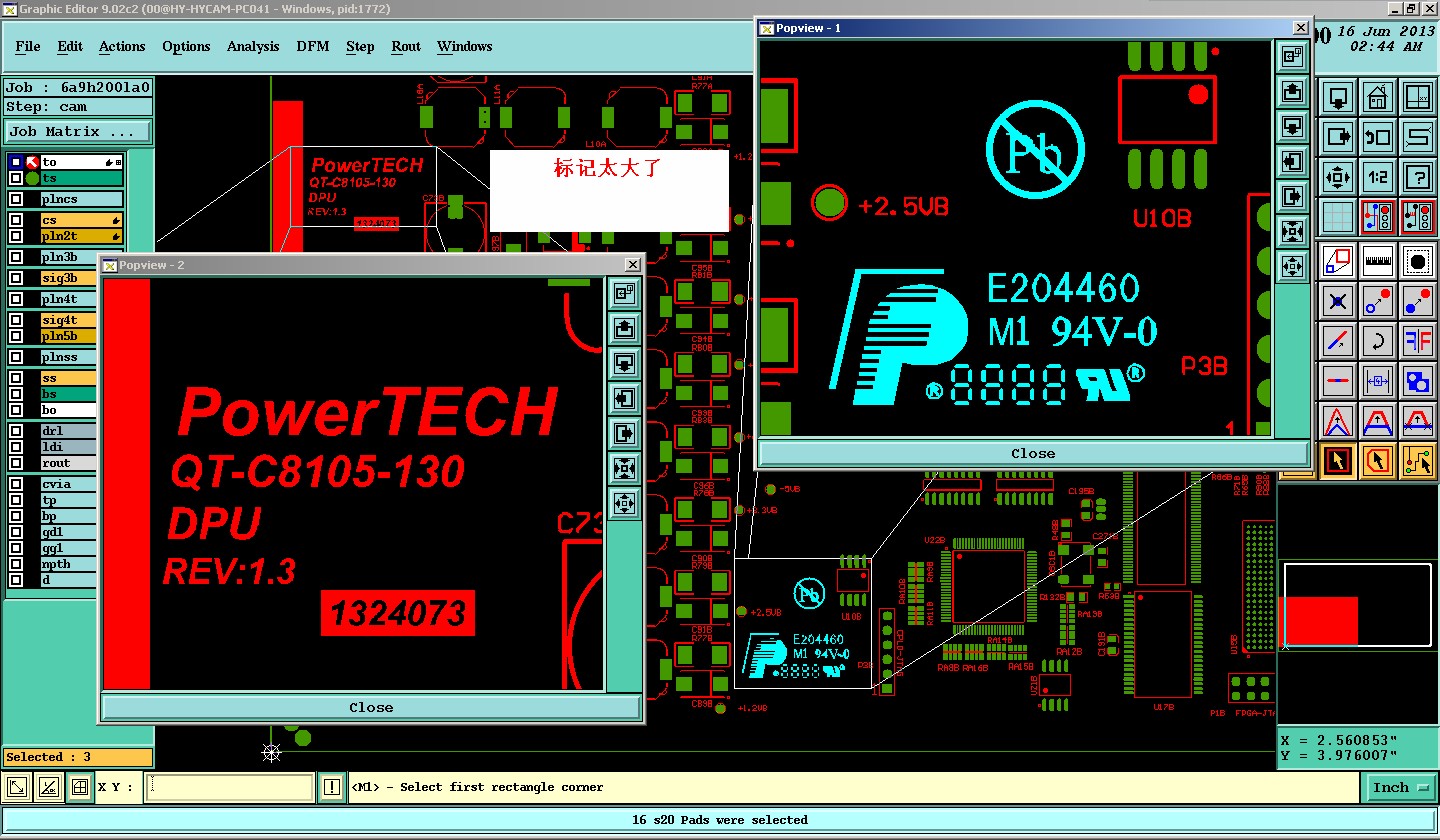
Task: Click the blue X delete feature icon
Action: (x=1338, y=301)
